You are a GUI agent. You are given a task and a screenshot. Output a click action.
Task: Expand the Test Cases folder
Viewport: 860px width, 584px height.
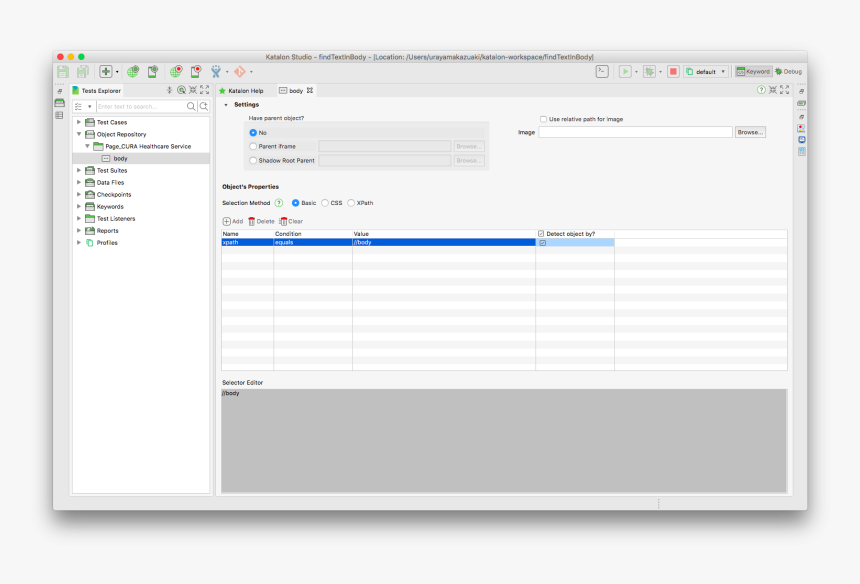click(x=79, y=122)
